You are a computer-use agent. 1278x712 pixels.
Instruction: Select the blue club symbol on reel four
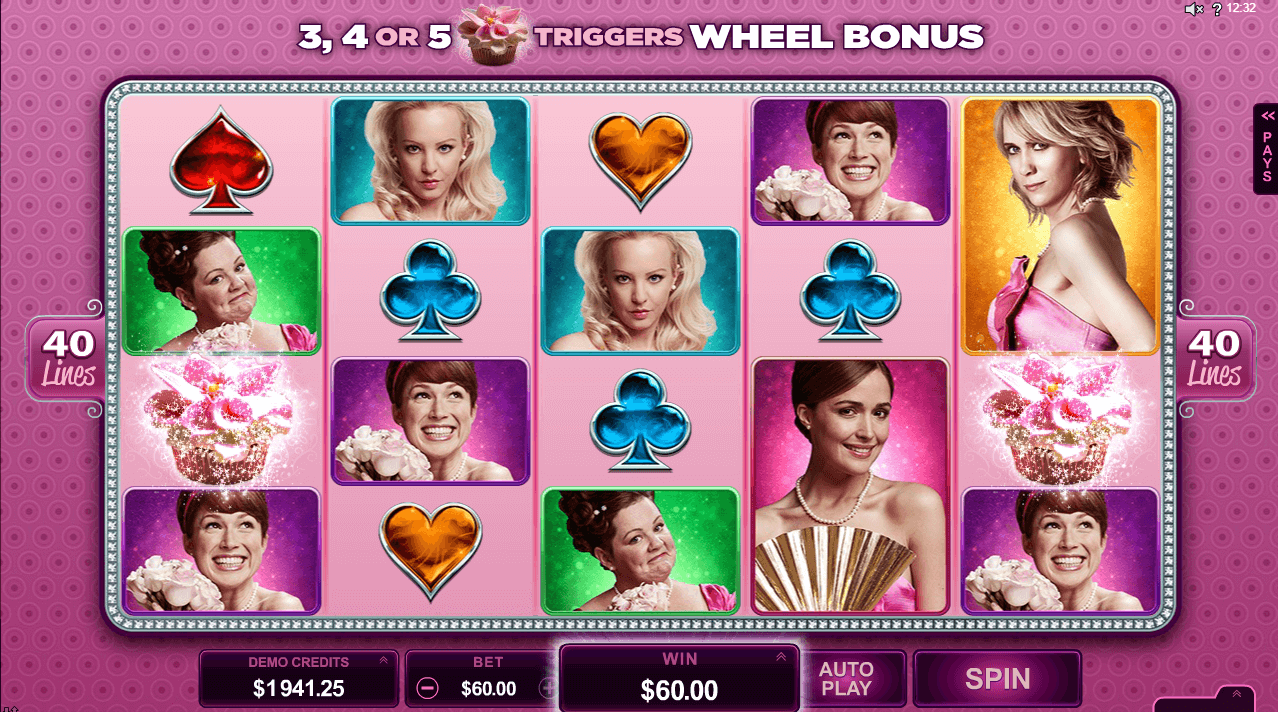[x=850, y=290]
